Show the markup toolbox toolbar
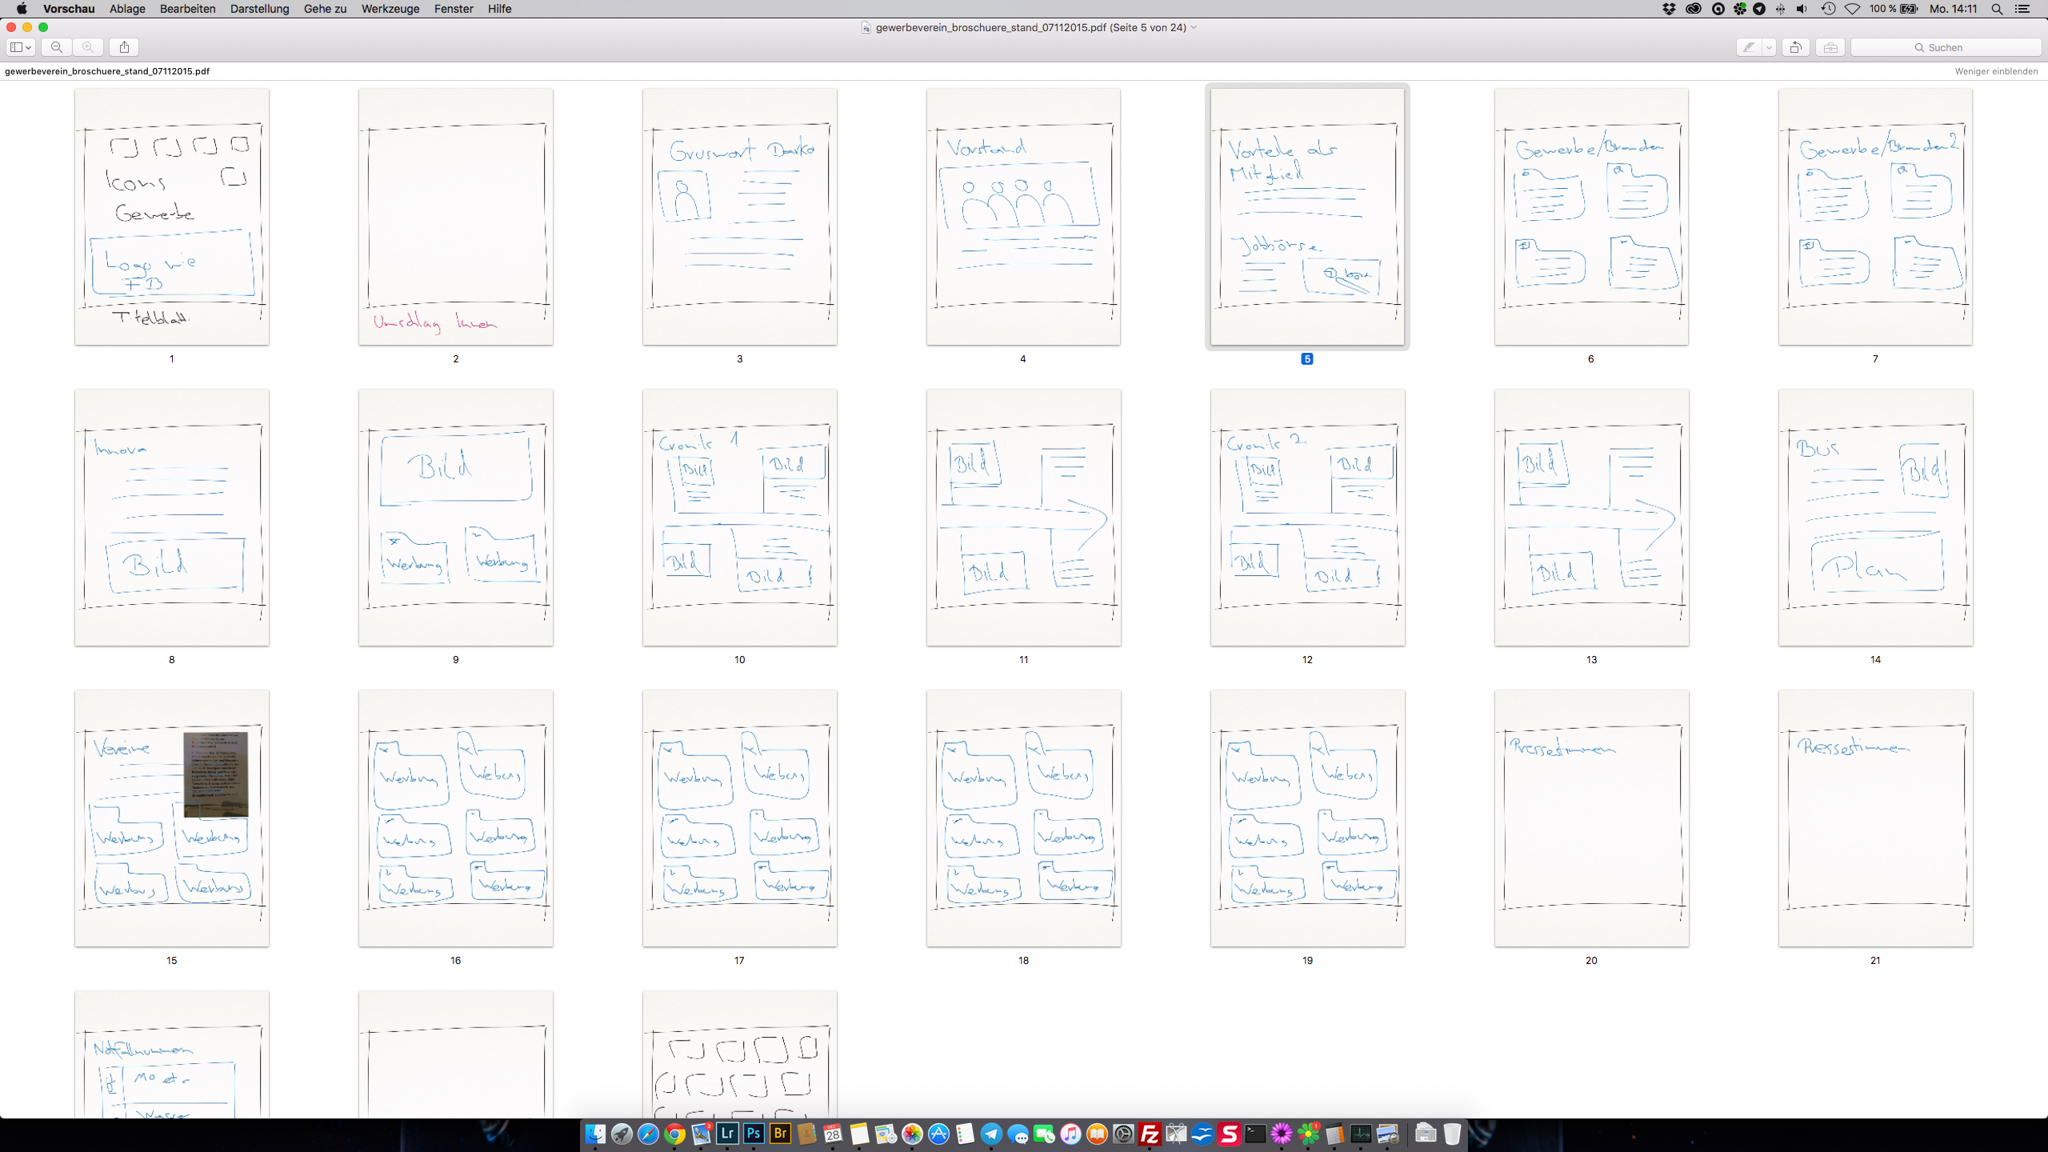This screenshot has height=1152, width=2048. (x=1830, y=47)
